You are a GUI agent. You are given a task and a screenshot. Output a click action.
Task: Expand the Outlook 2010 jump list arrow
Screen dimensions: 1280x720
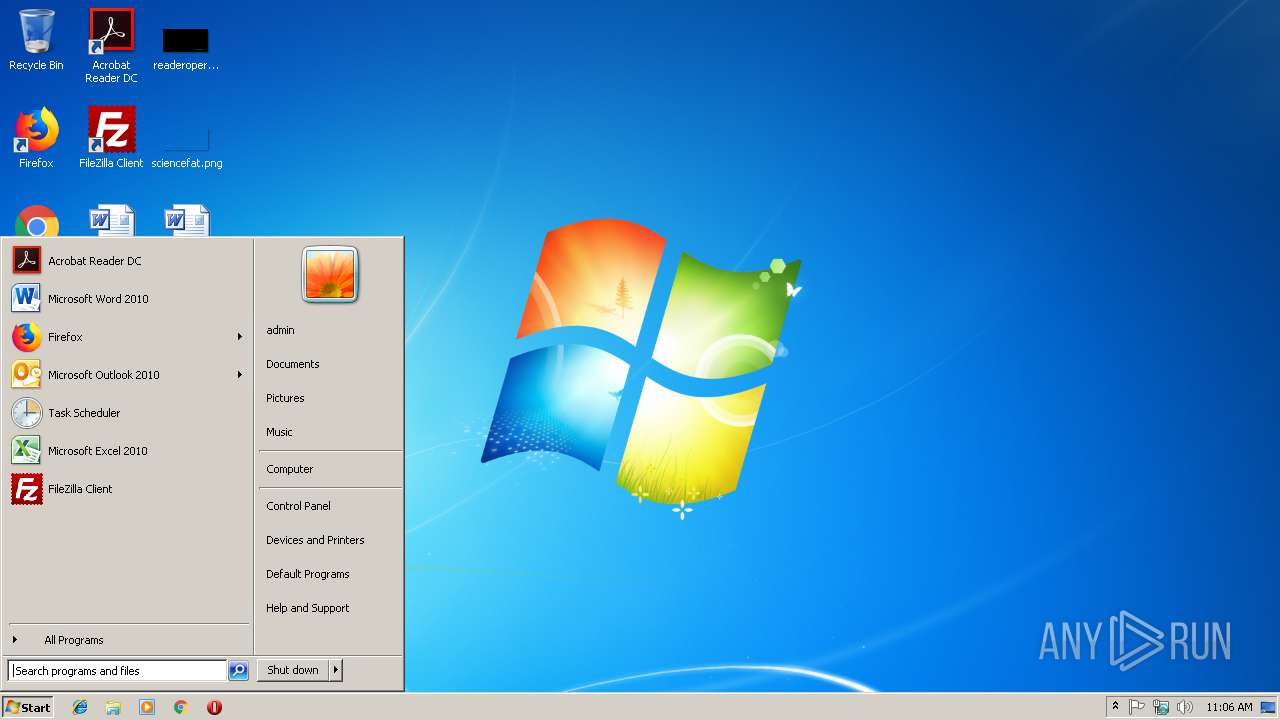click(240, 375)
